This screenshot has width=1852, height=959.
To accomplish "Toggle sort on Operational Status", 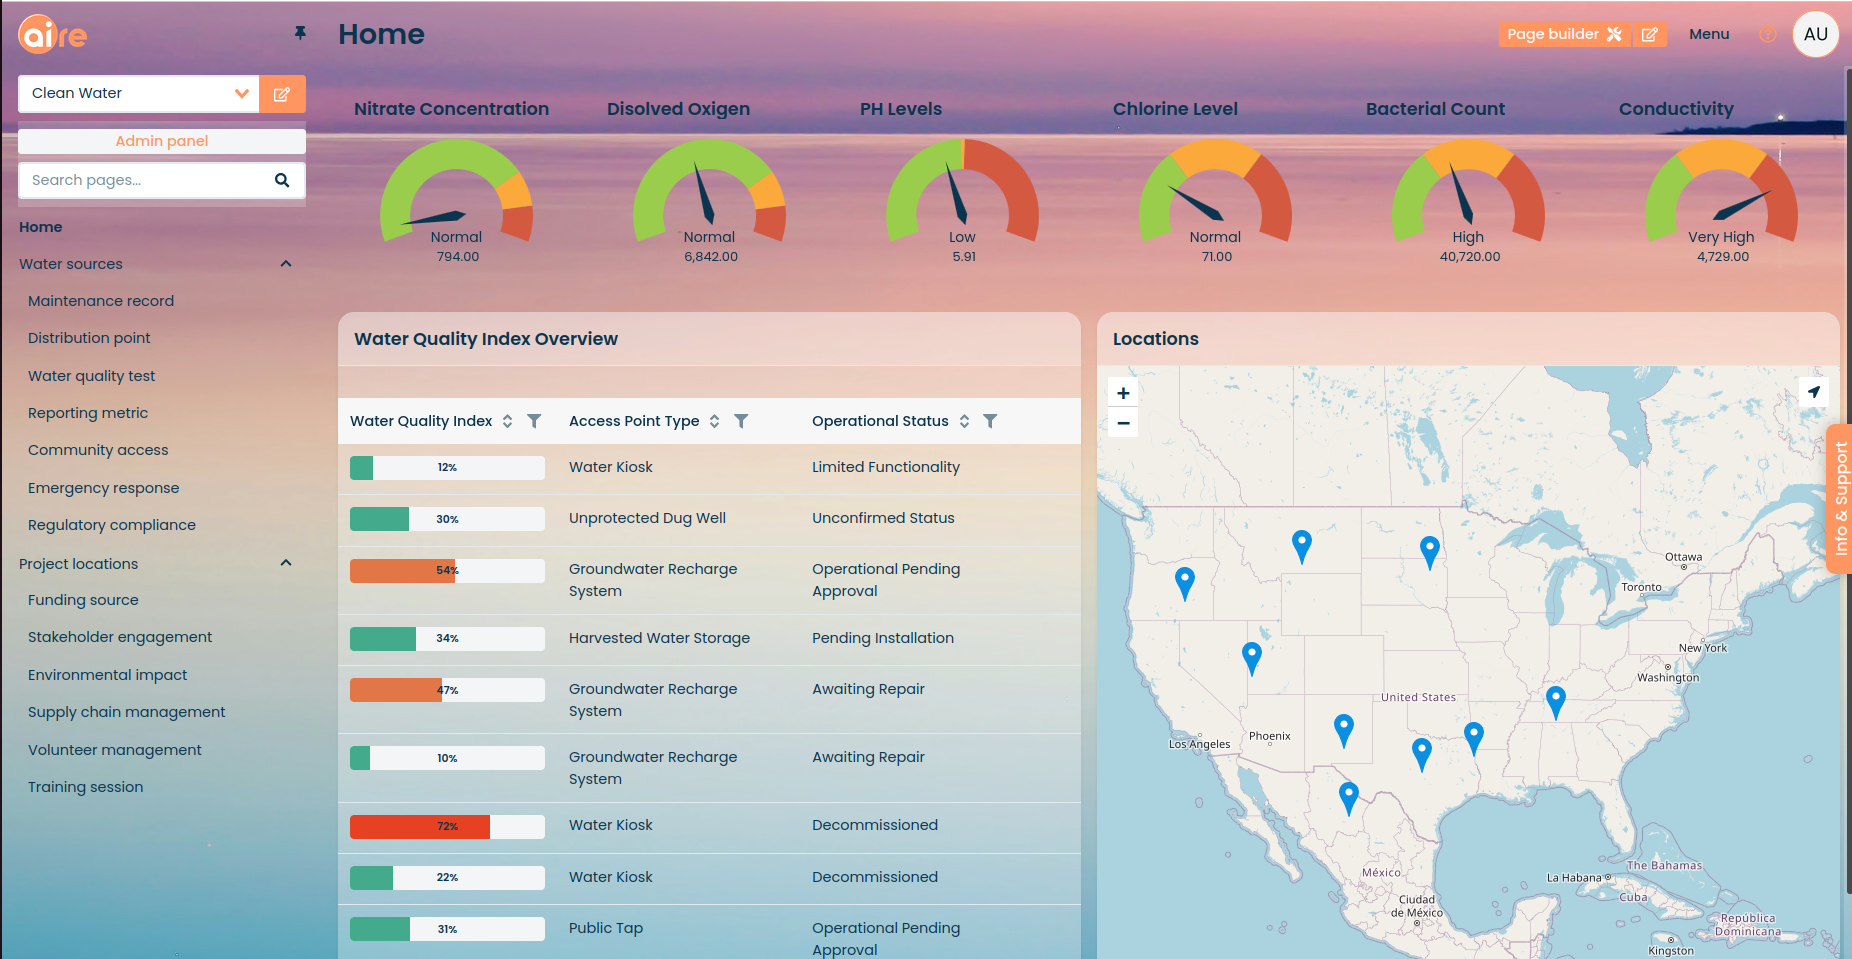I will tap(964, 421).
